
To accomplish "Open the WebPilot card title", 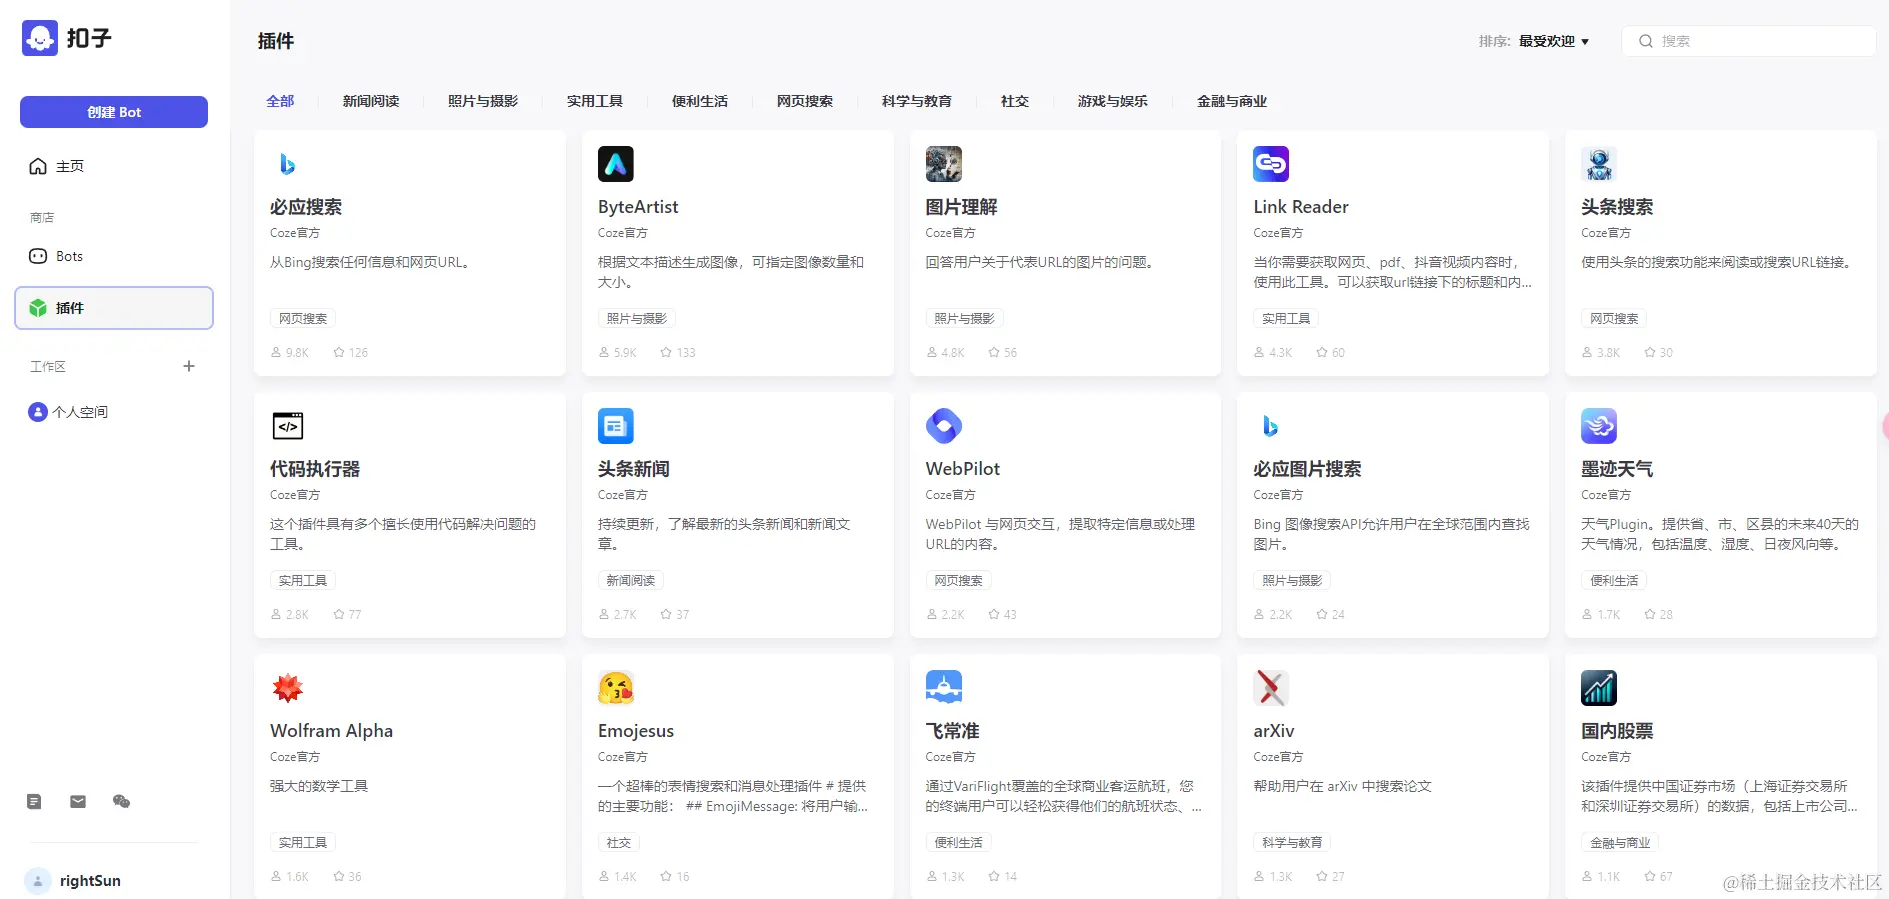I will (x=962, y=469).
